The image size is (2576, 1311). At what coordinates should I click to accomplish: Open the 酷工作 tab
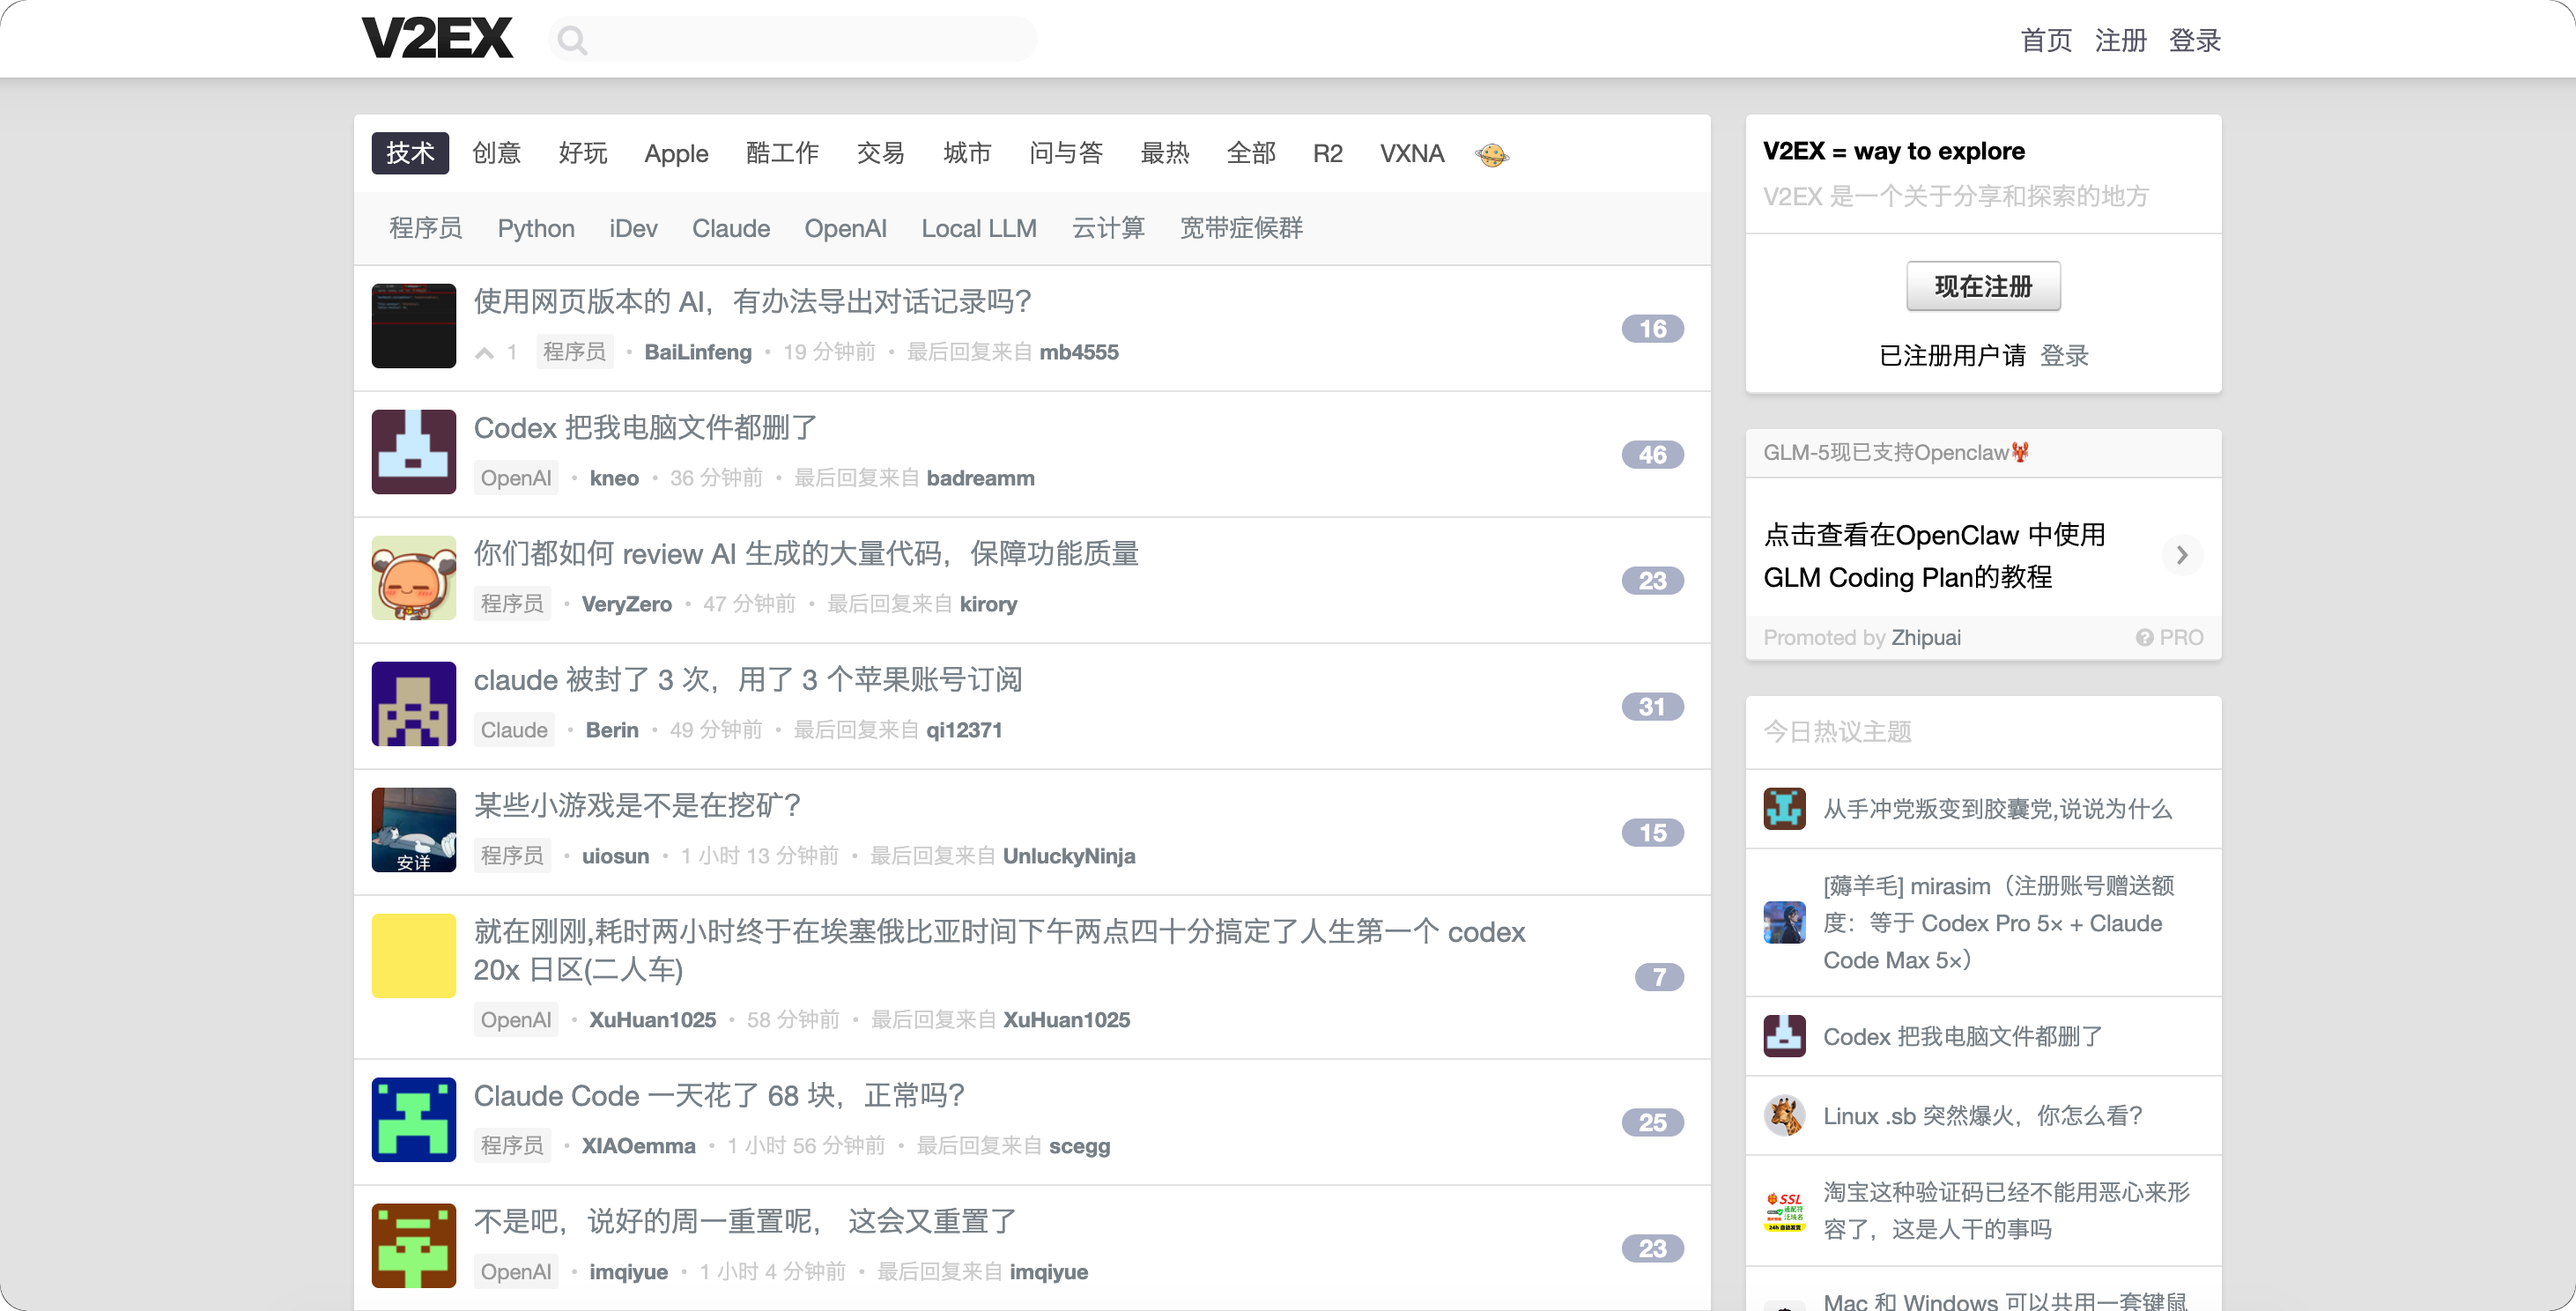[x=783, y=153]
